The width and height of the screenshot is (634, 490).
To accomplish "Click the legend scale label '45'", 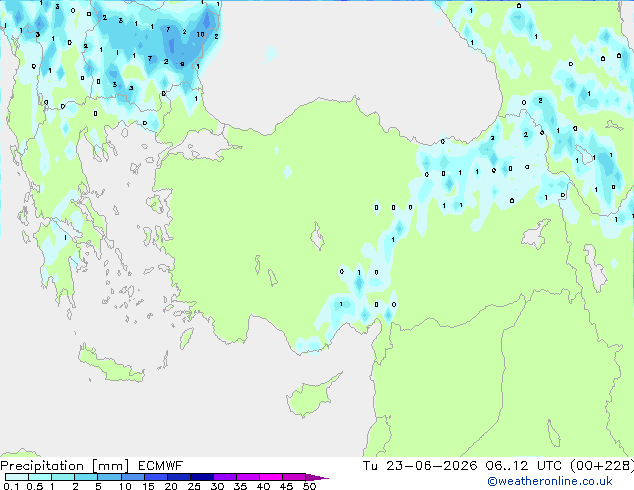I will pyautogui.click(x=287, y=486).
